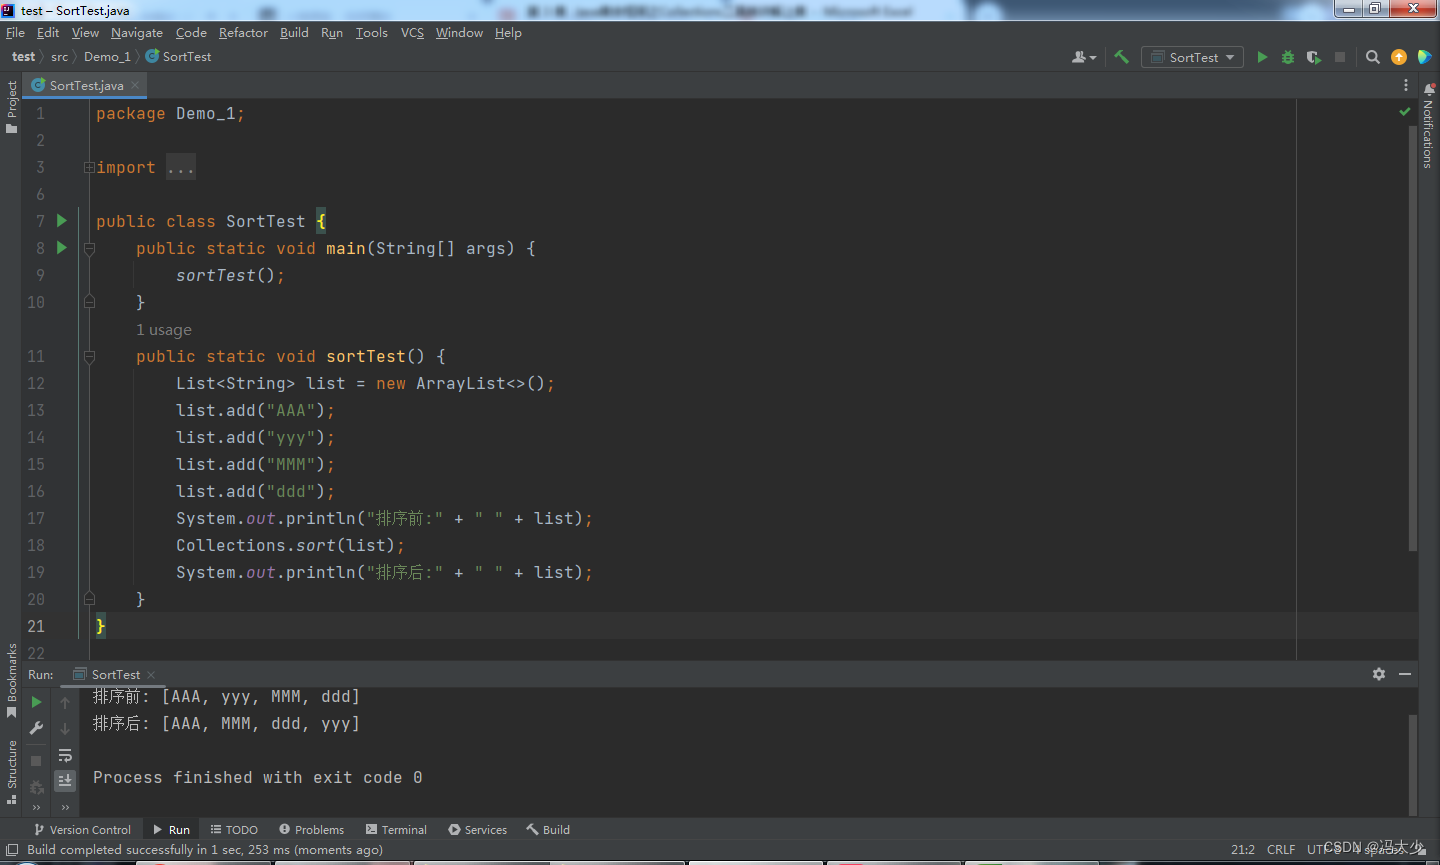The height and width of the screenshot is (865, 1440).
Task: Open the Tools menu
Action: click(371, 33)
